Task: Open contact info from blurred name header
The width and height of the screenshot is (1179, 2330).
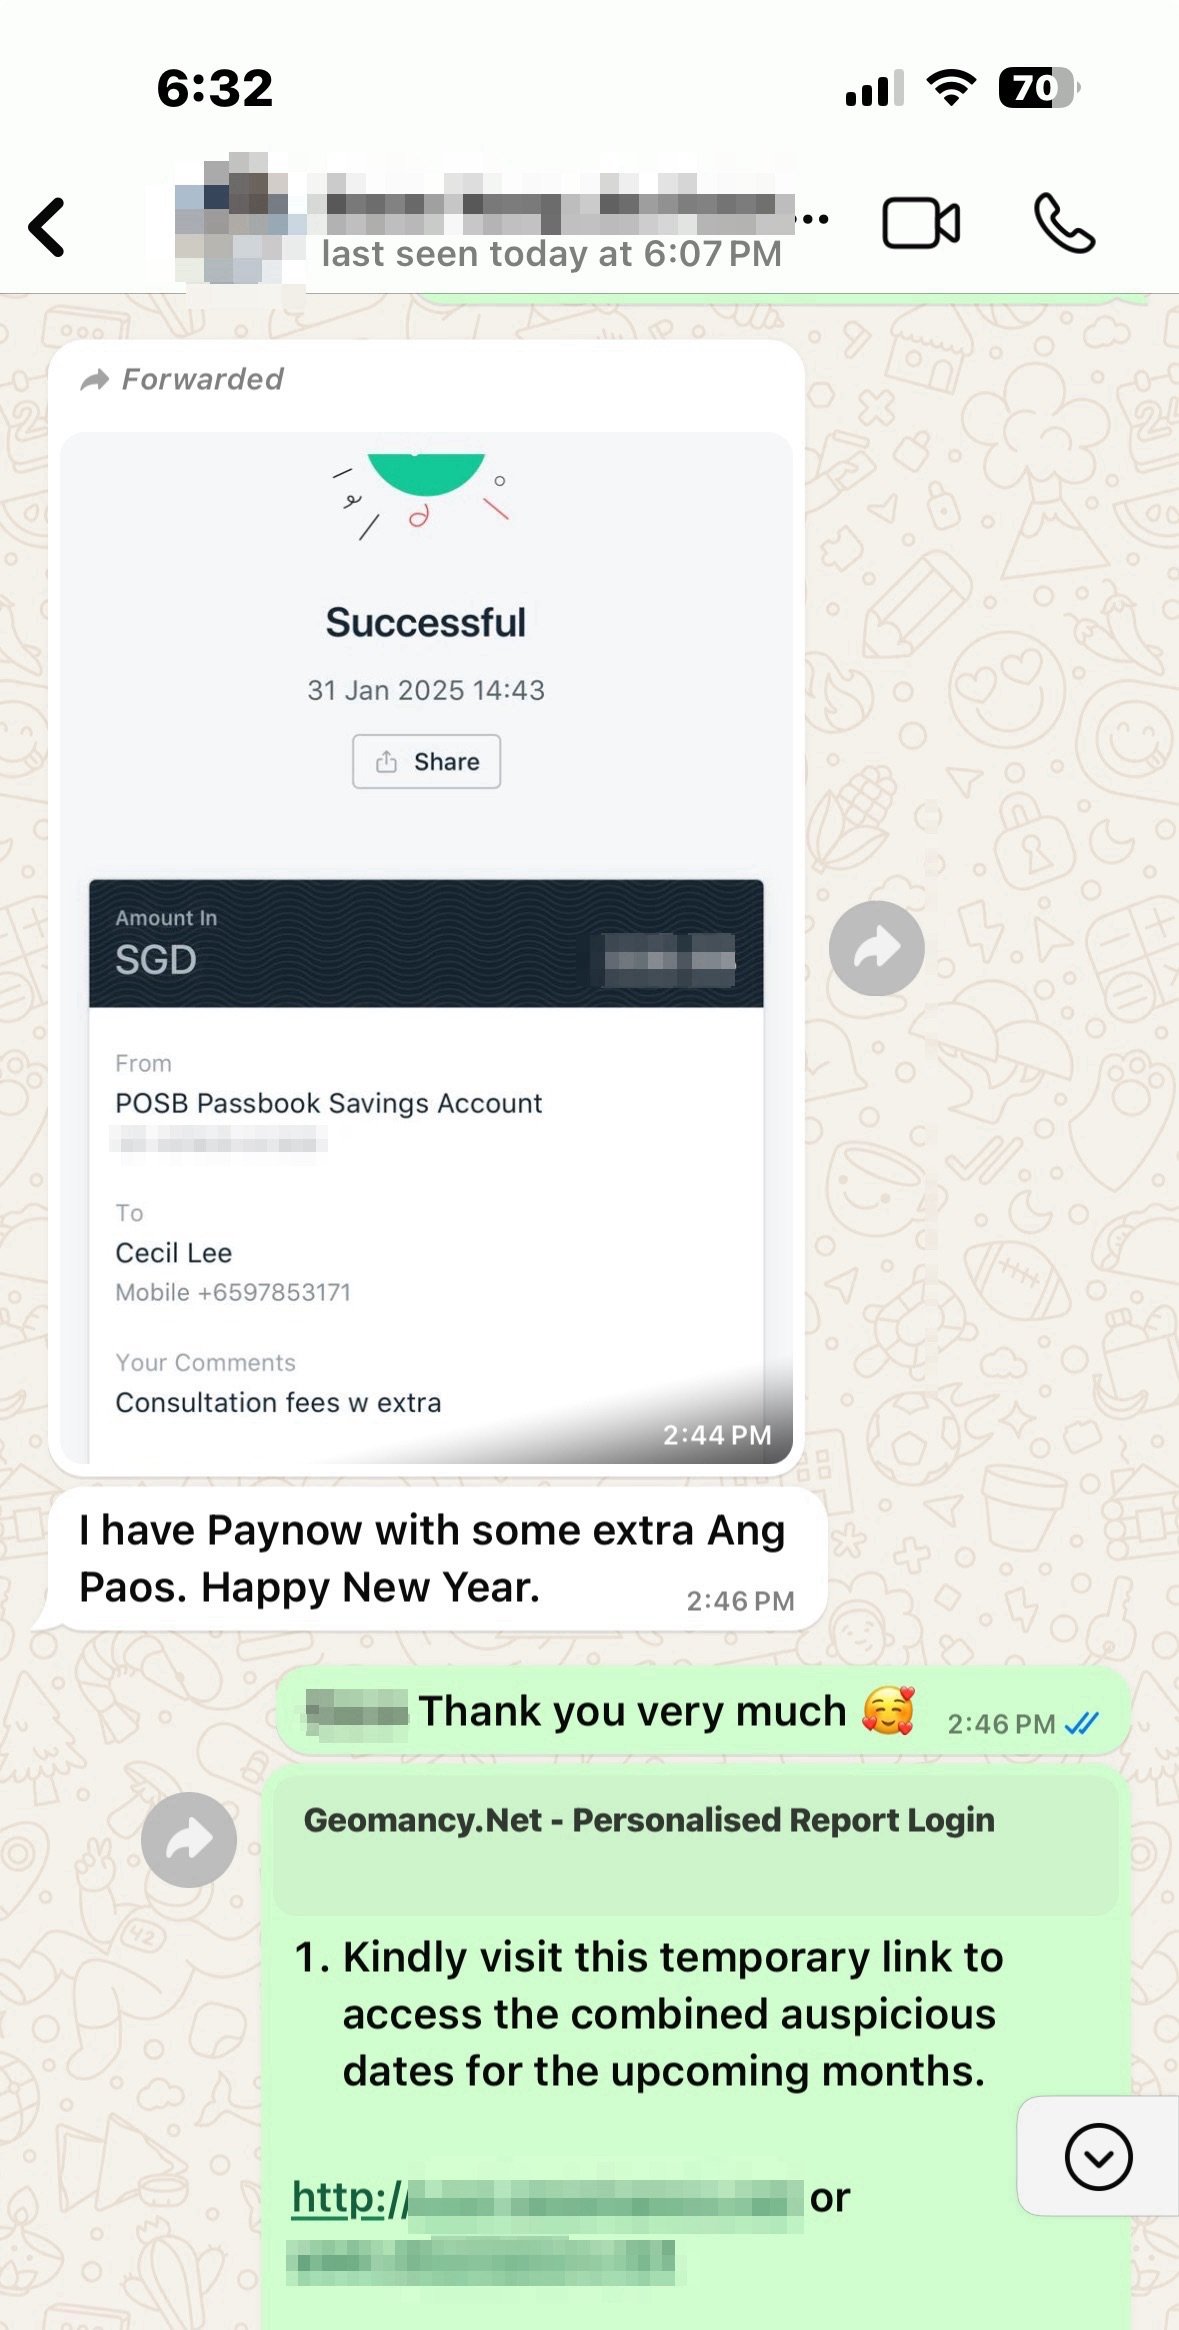Action: [552, 203]
